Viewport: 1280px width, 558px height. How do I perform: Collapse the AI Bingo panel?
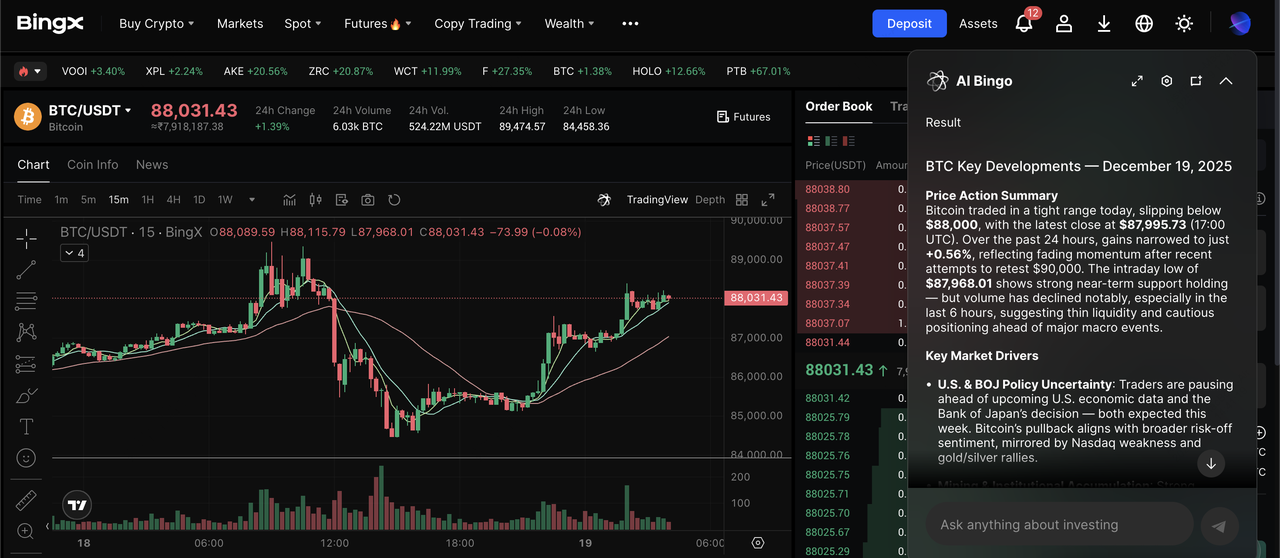point(1226,81)
